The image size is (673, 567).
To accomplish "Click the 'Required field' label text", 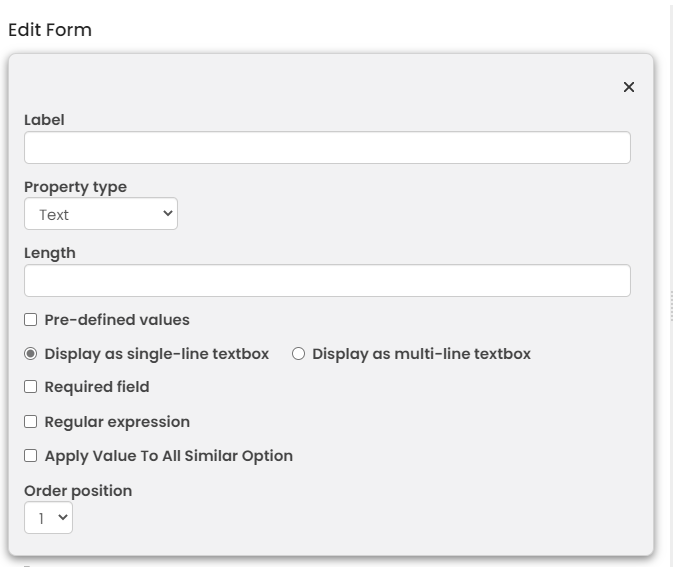I will coord(97,387).
